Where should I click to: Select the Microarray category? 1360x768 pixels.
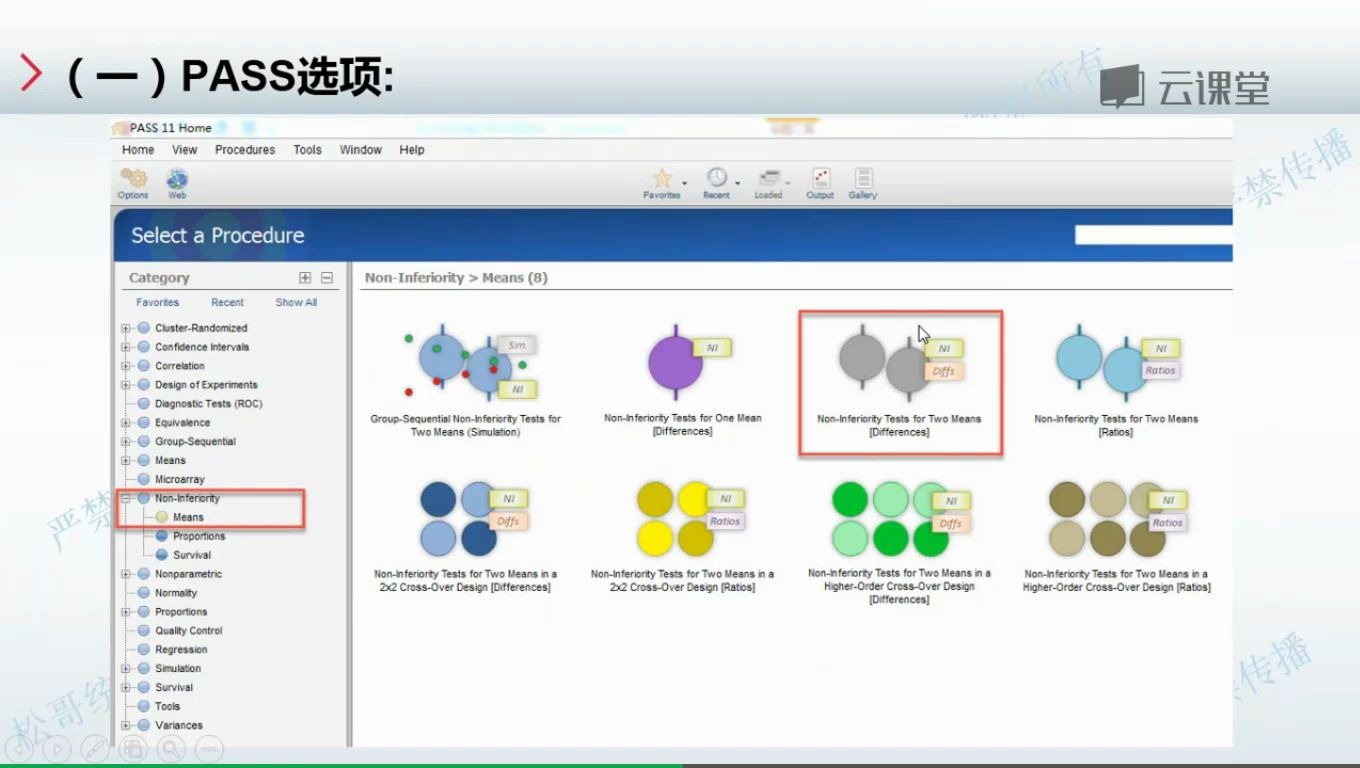[179, 480]
